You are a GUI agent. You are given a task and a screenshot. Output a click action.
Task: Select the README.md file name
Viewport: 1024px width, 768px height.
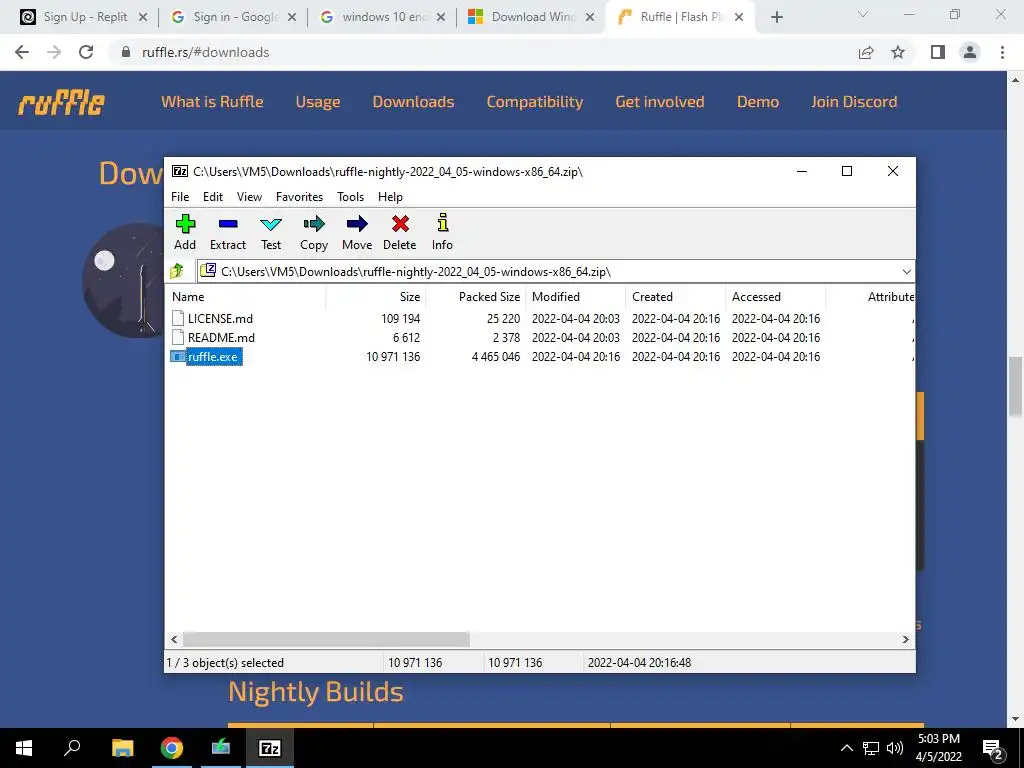pos(221,338)
